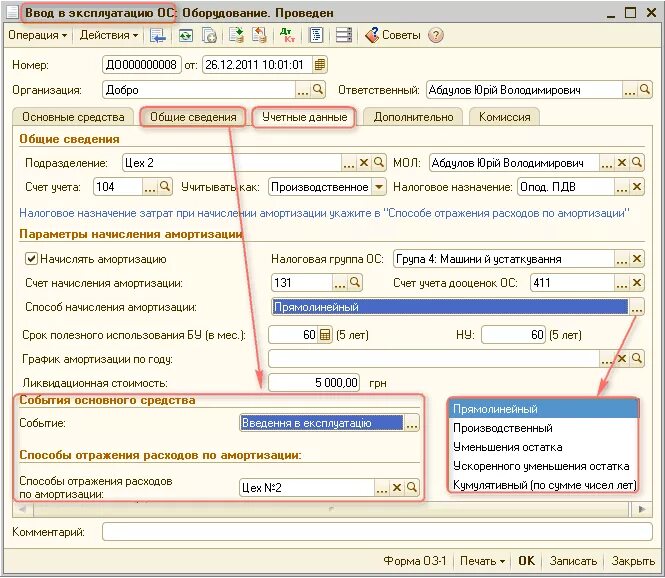665x578 pixels.
Task: Click the green refresh icon in toolbar
Action: (x=185, y=36)
